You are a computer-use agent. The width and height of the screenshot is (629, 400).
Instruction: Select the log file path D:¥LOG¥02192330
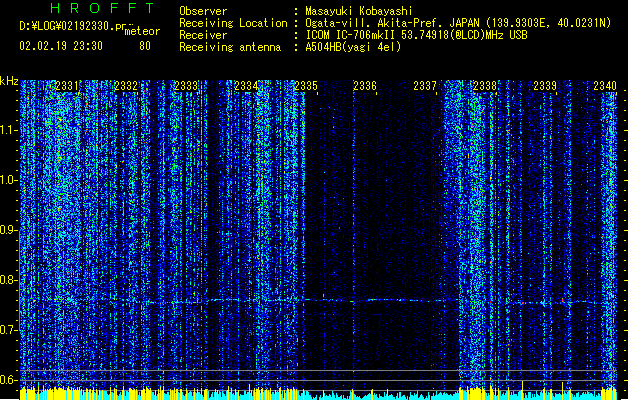point(67,26)
